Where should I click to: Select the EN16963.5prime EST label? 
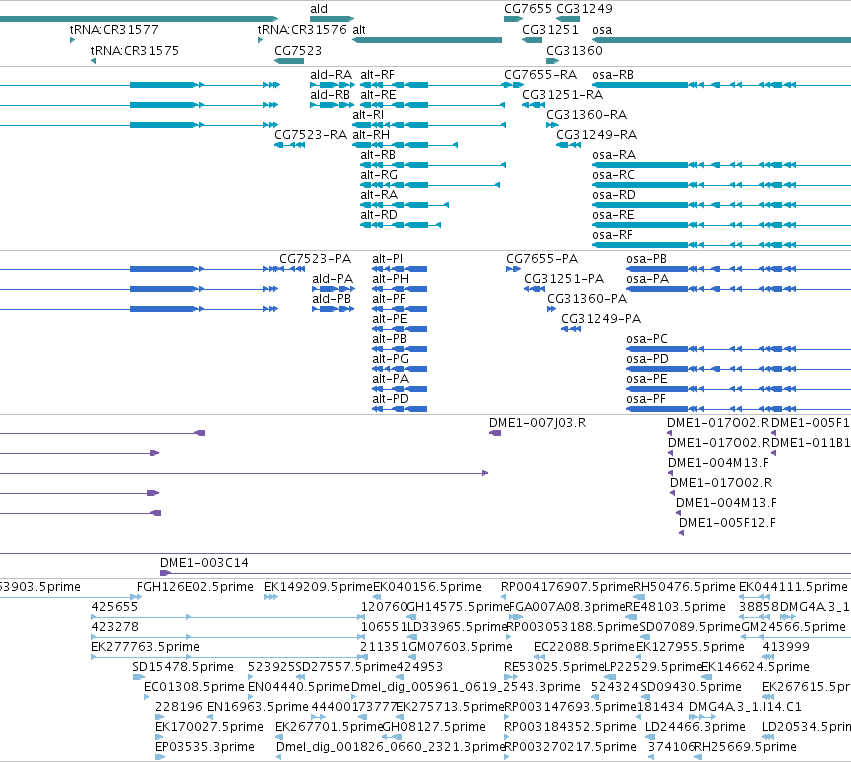[258, 707]
